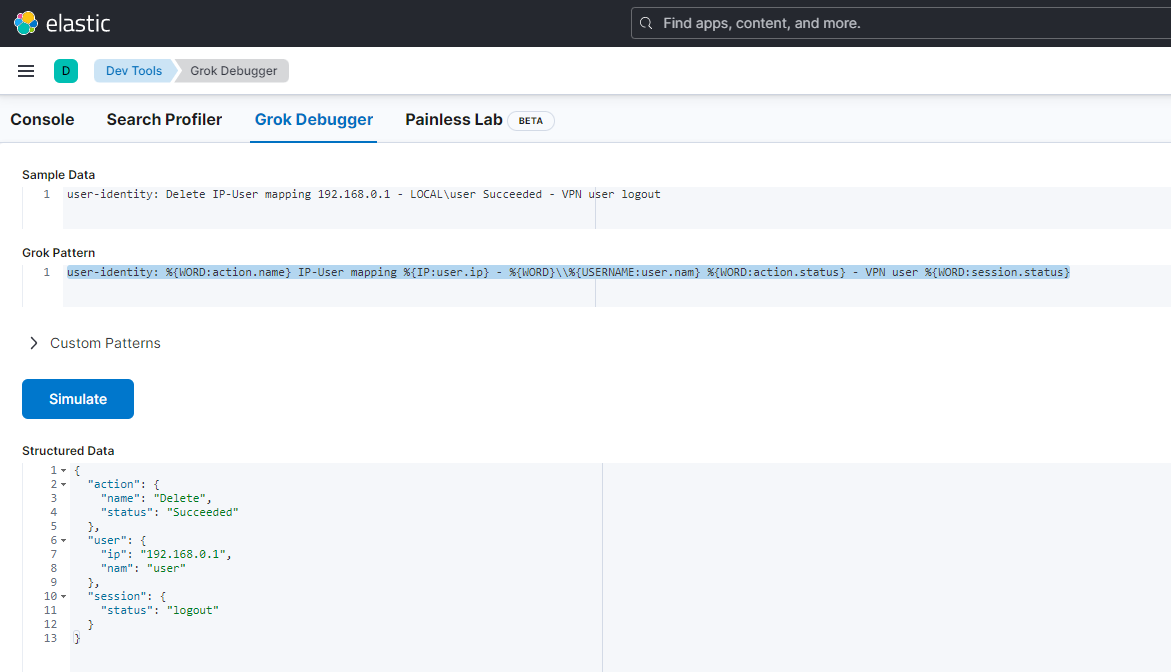Viewport: 1171px width, 672px height.
Task: Click into the Sample Data editor
Action: [x=617, y=208]
